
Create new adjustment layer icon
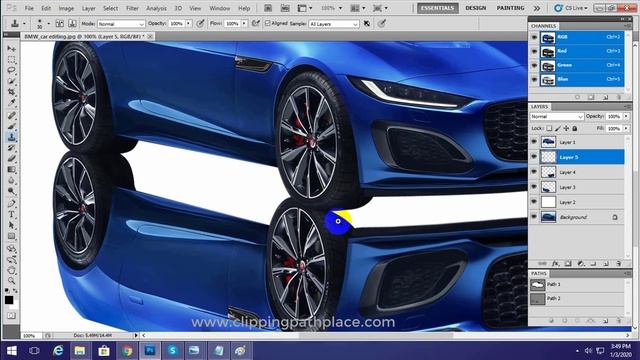pyautogui.click(x=581, y=264)
